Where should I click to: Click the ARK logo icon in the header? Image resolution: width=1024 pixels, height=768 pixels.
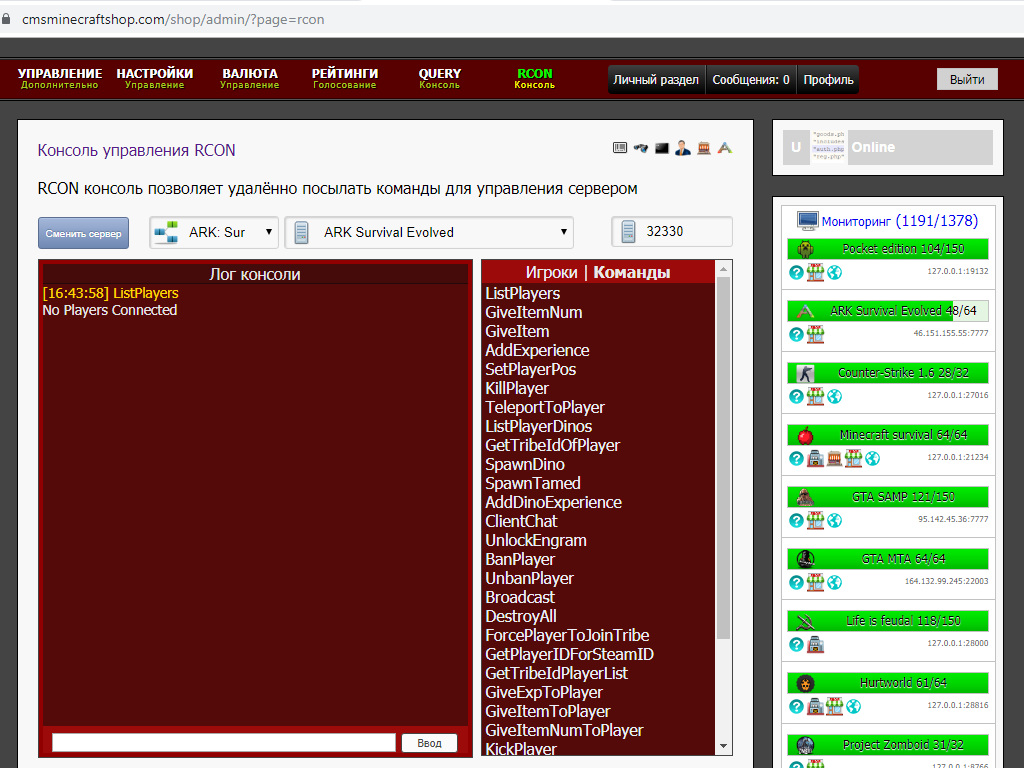725,148
